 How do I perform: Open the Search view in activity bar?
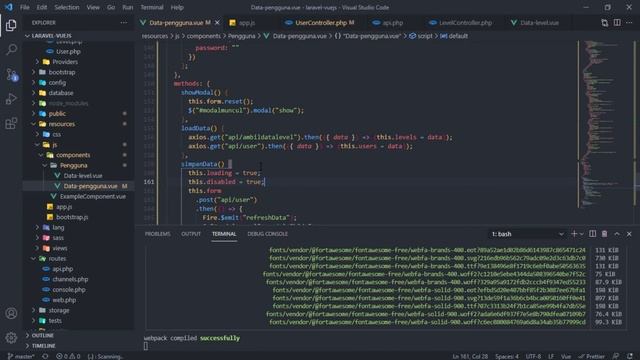pos(11,50)
